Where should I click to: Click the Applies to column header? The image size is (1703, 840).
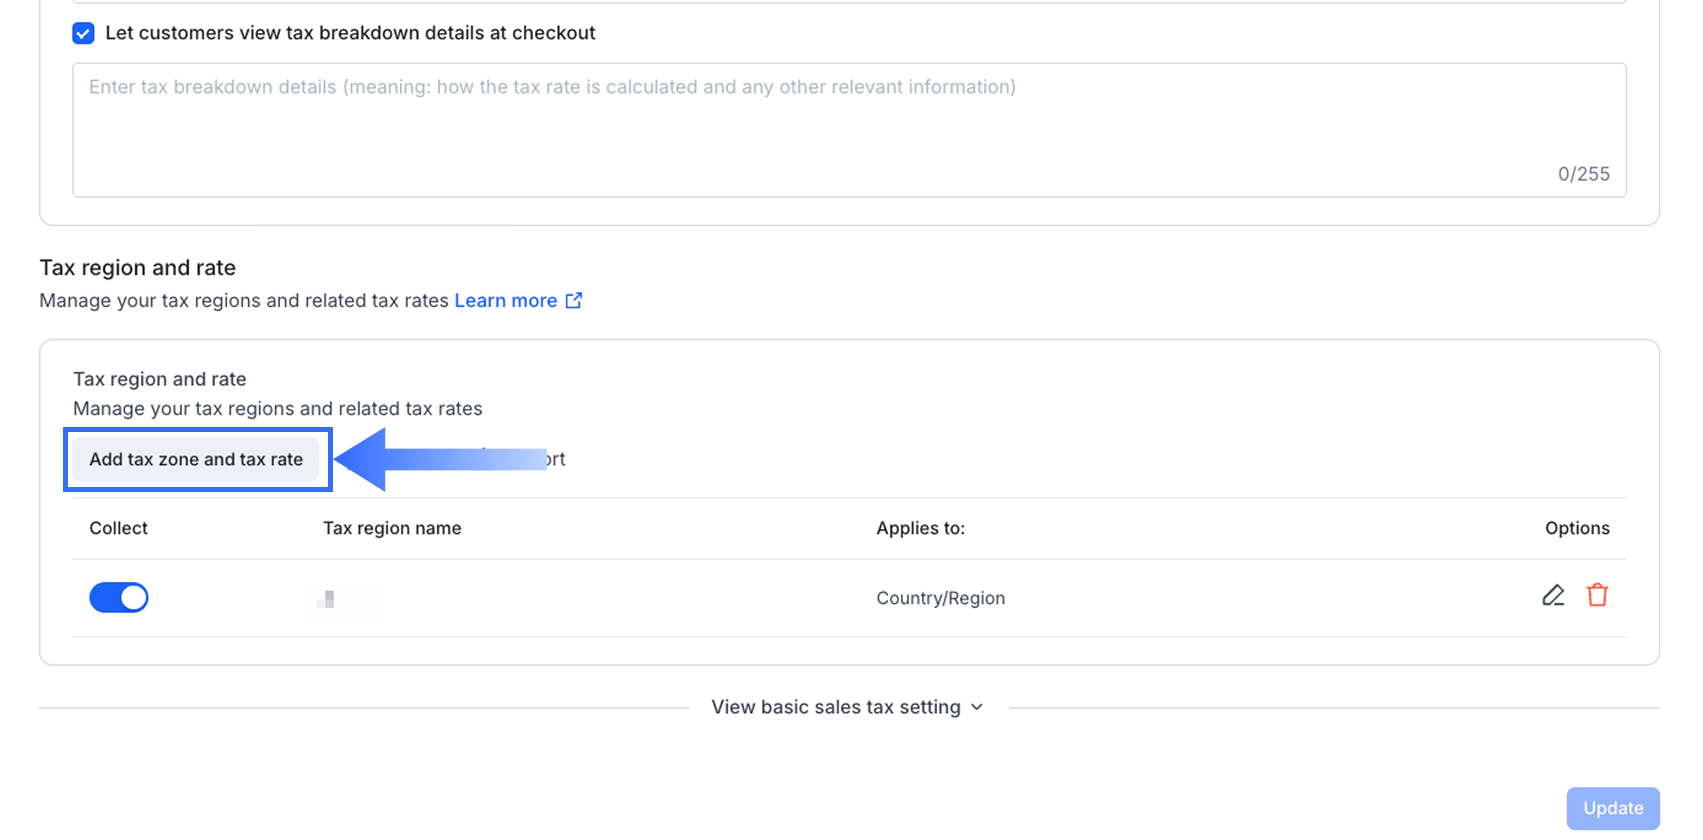[x=920, y=528]
